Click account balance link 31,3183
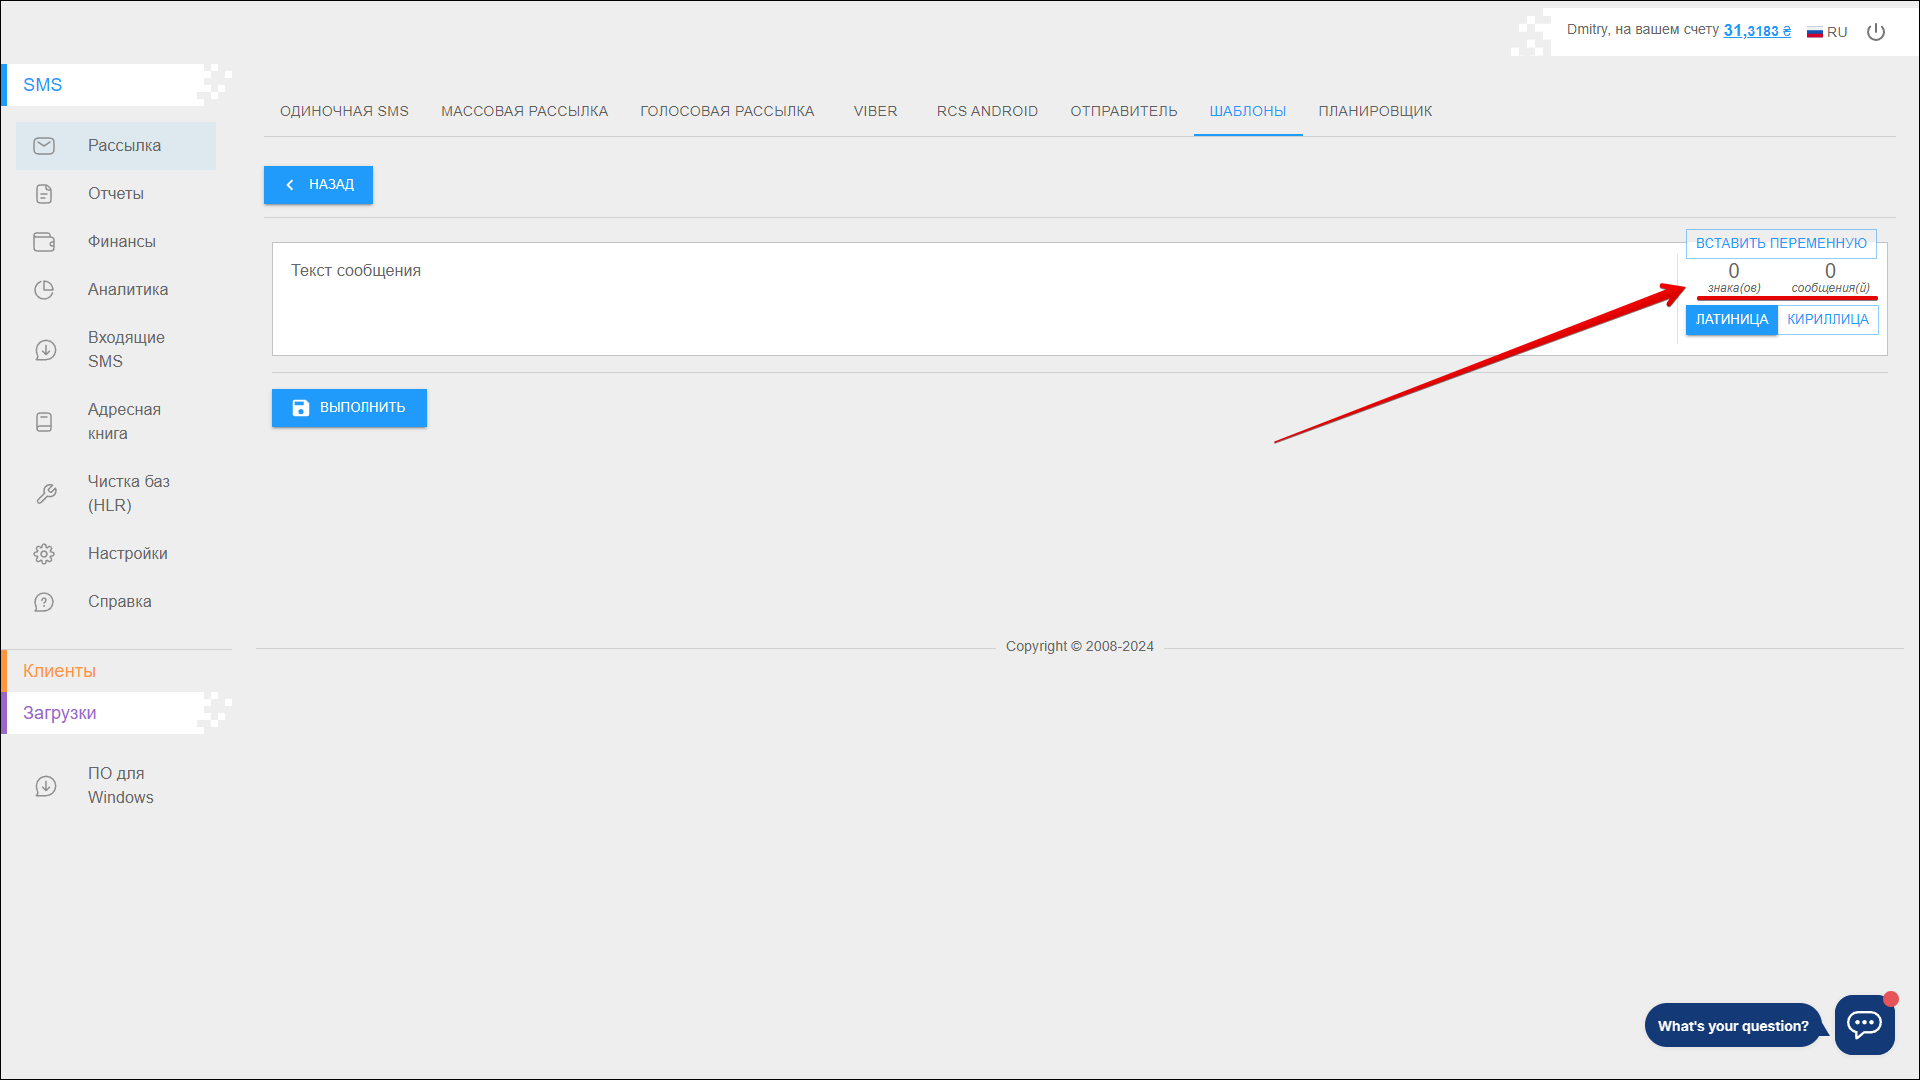The image size is (1920, 1080). click(1756, 31)
